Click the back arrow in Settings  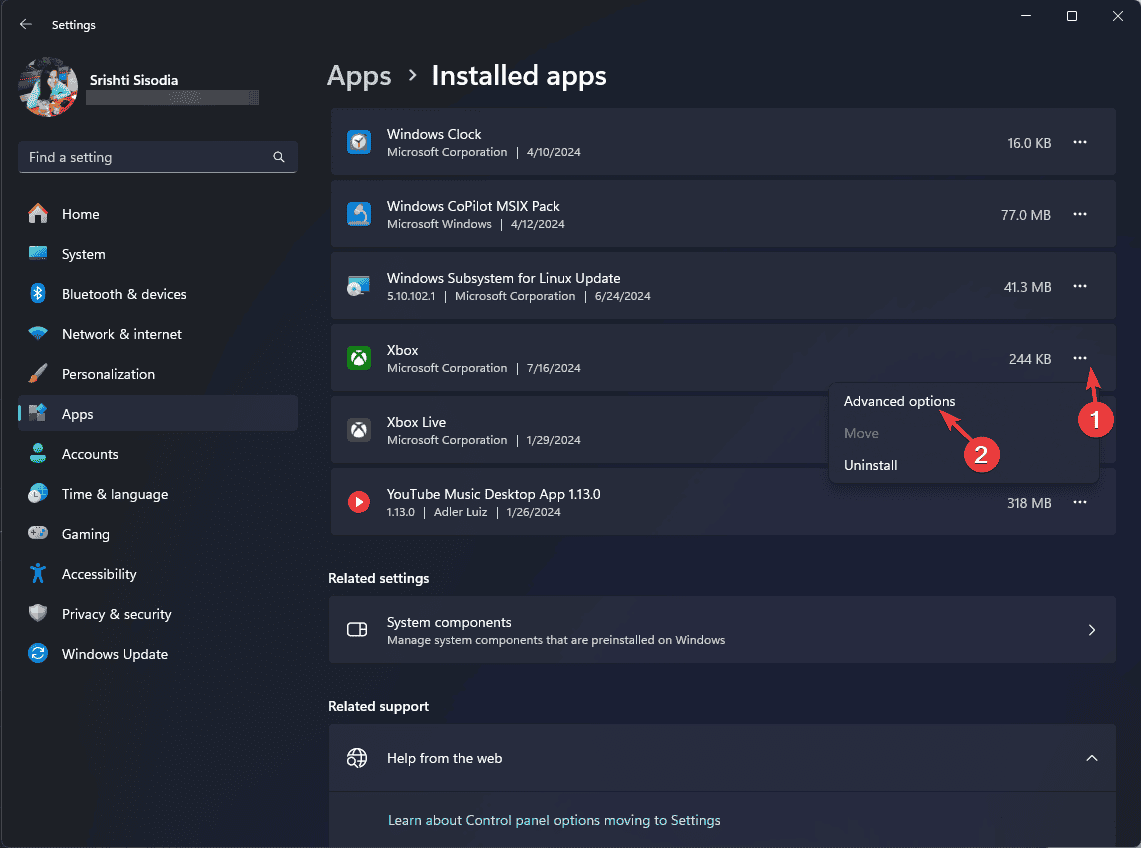click(x=25, y=24)
